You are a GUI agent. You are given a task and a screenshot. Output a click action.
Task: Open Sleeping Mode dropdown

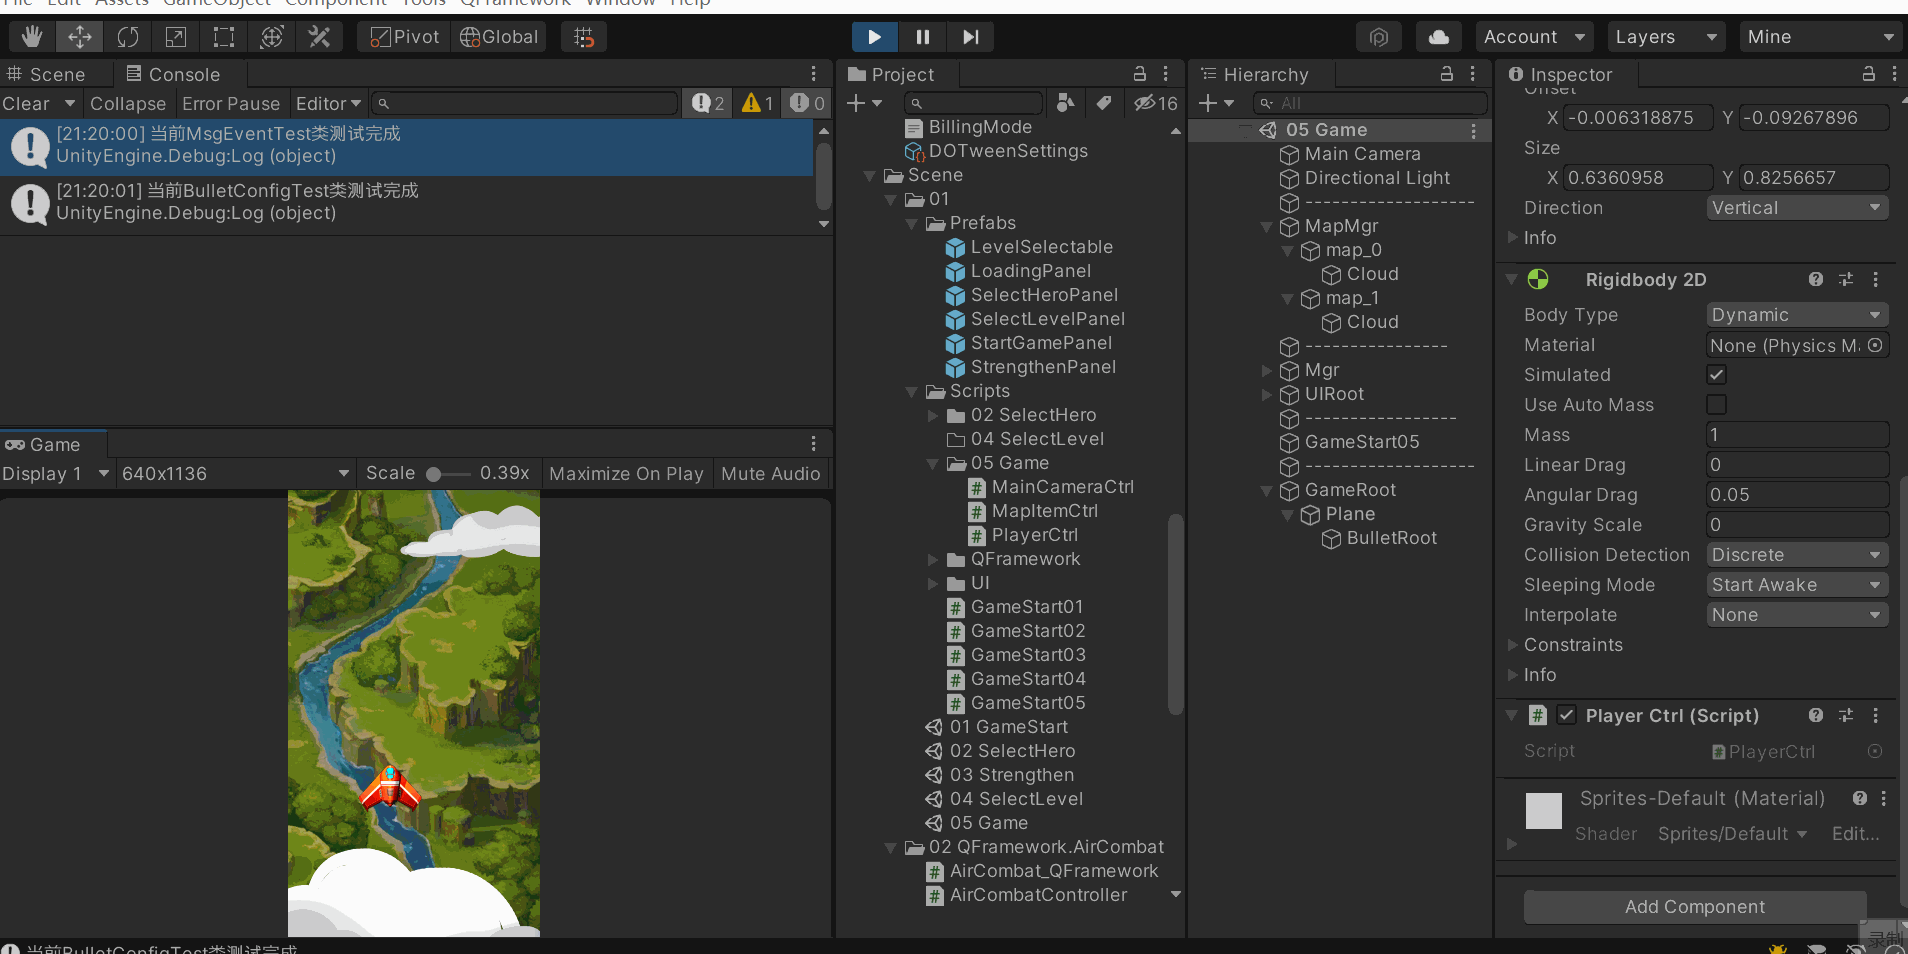[x=1797, y=584]
